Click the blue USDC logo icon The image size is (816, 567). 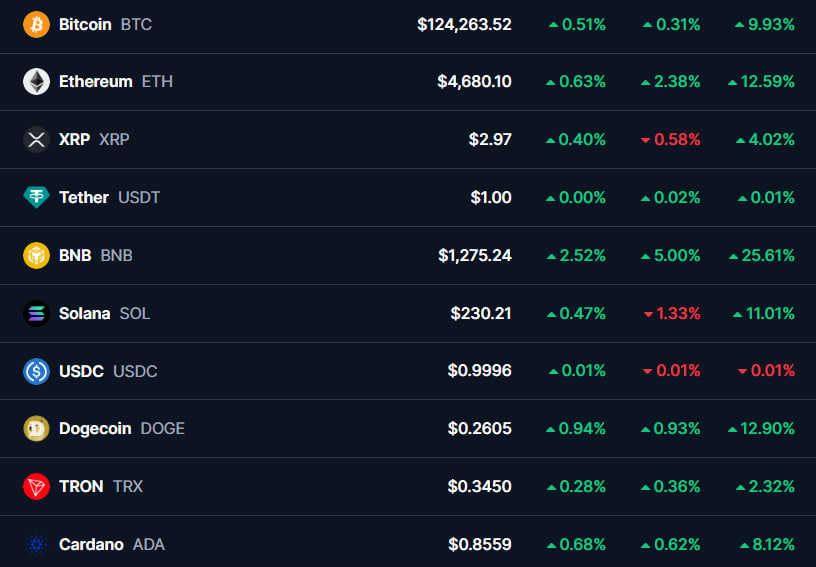tap(36, 371)
